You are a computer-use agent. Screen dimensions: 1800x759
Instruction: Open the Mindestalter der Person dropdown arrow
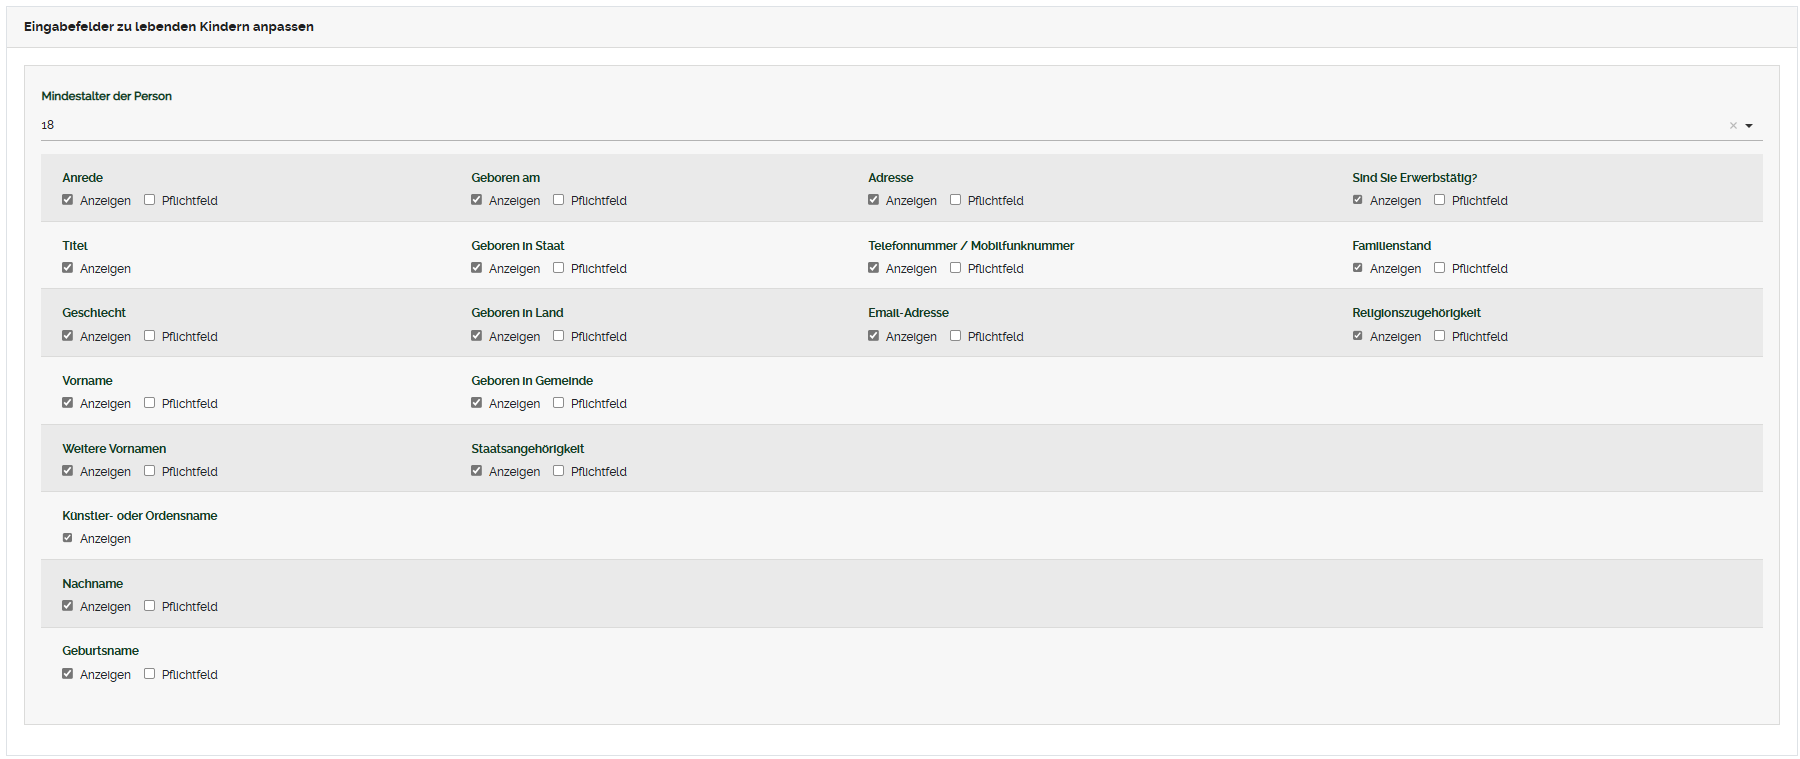click(x=1749, y=126)
